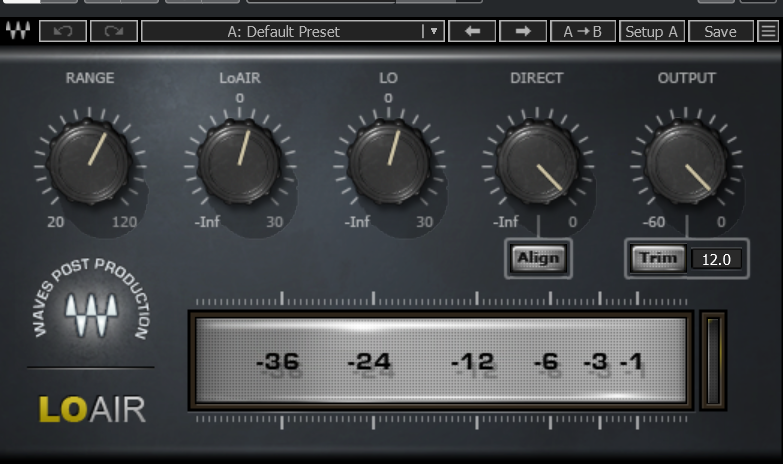Toggle the Setup A button
The width and height of the screenshot is (783, 464).
pyautogui.click(x=652, y=31)
